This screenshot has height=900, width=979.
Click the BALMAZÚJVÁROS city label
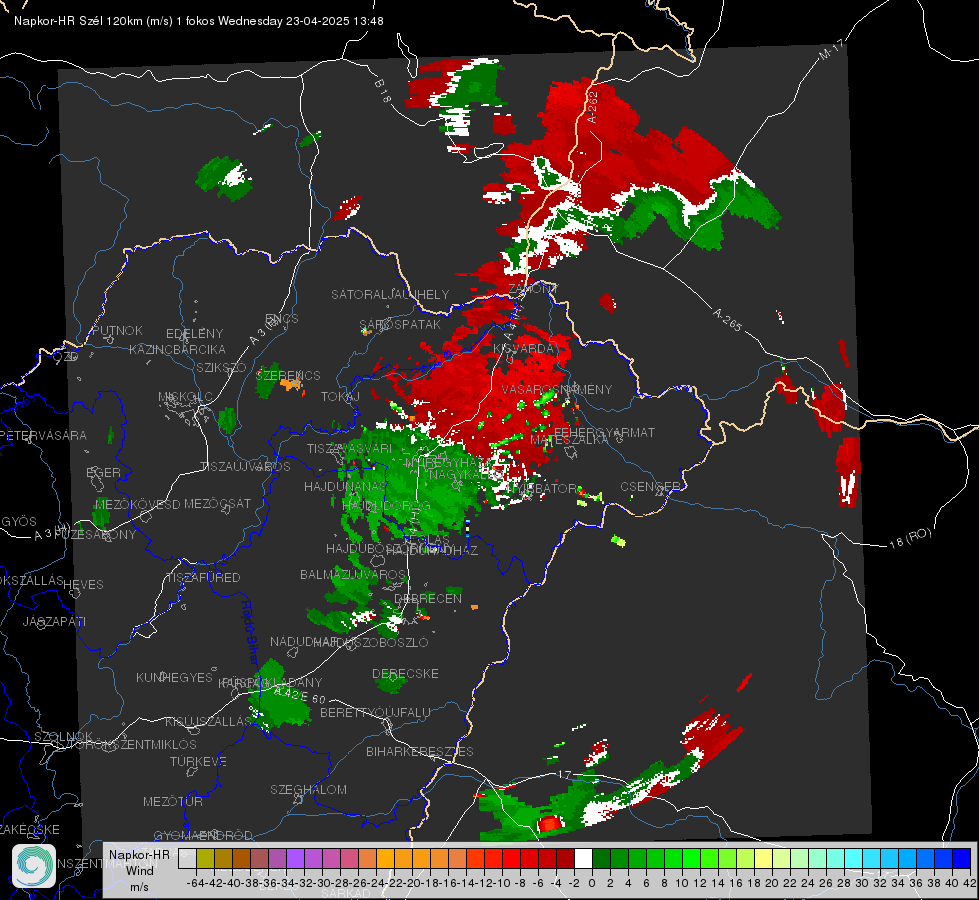pyautogui.click(x=353, y=574)
